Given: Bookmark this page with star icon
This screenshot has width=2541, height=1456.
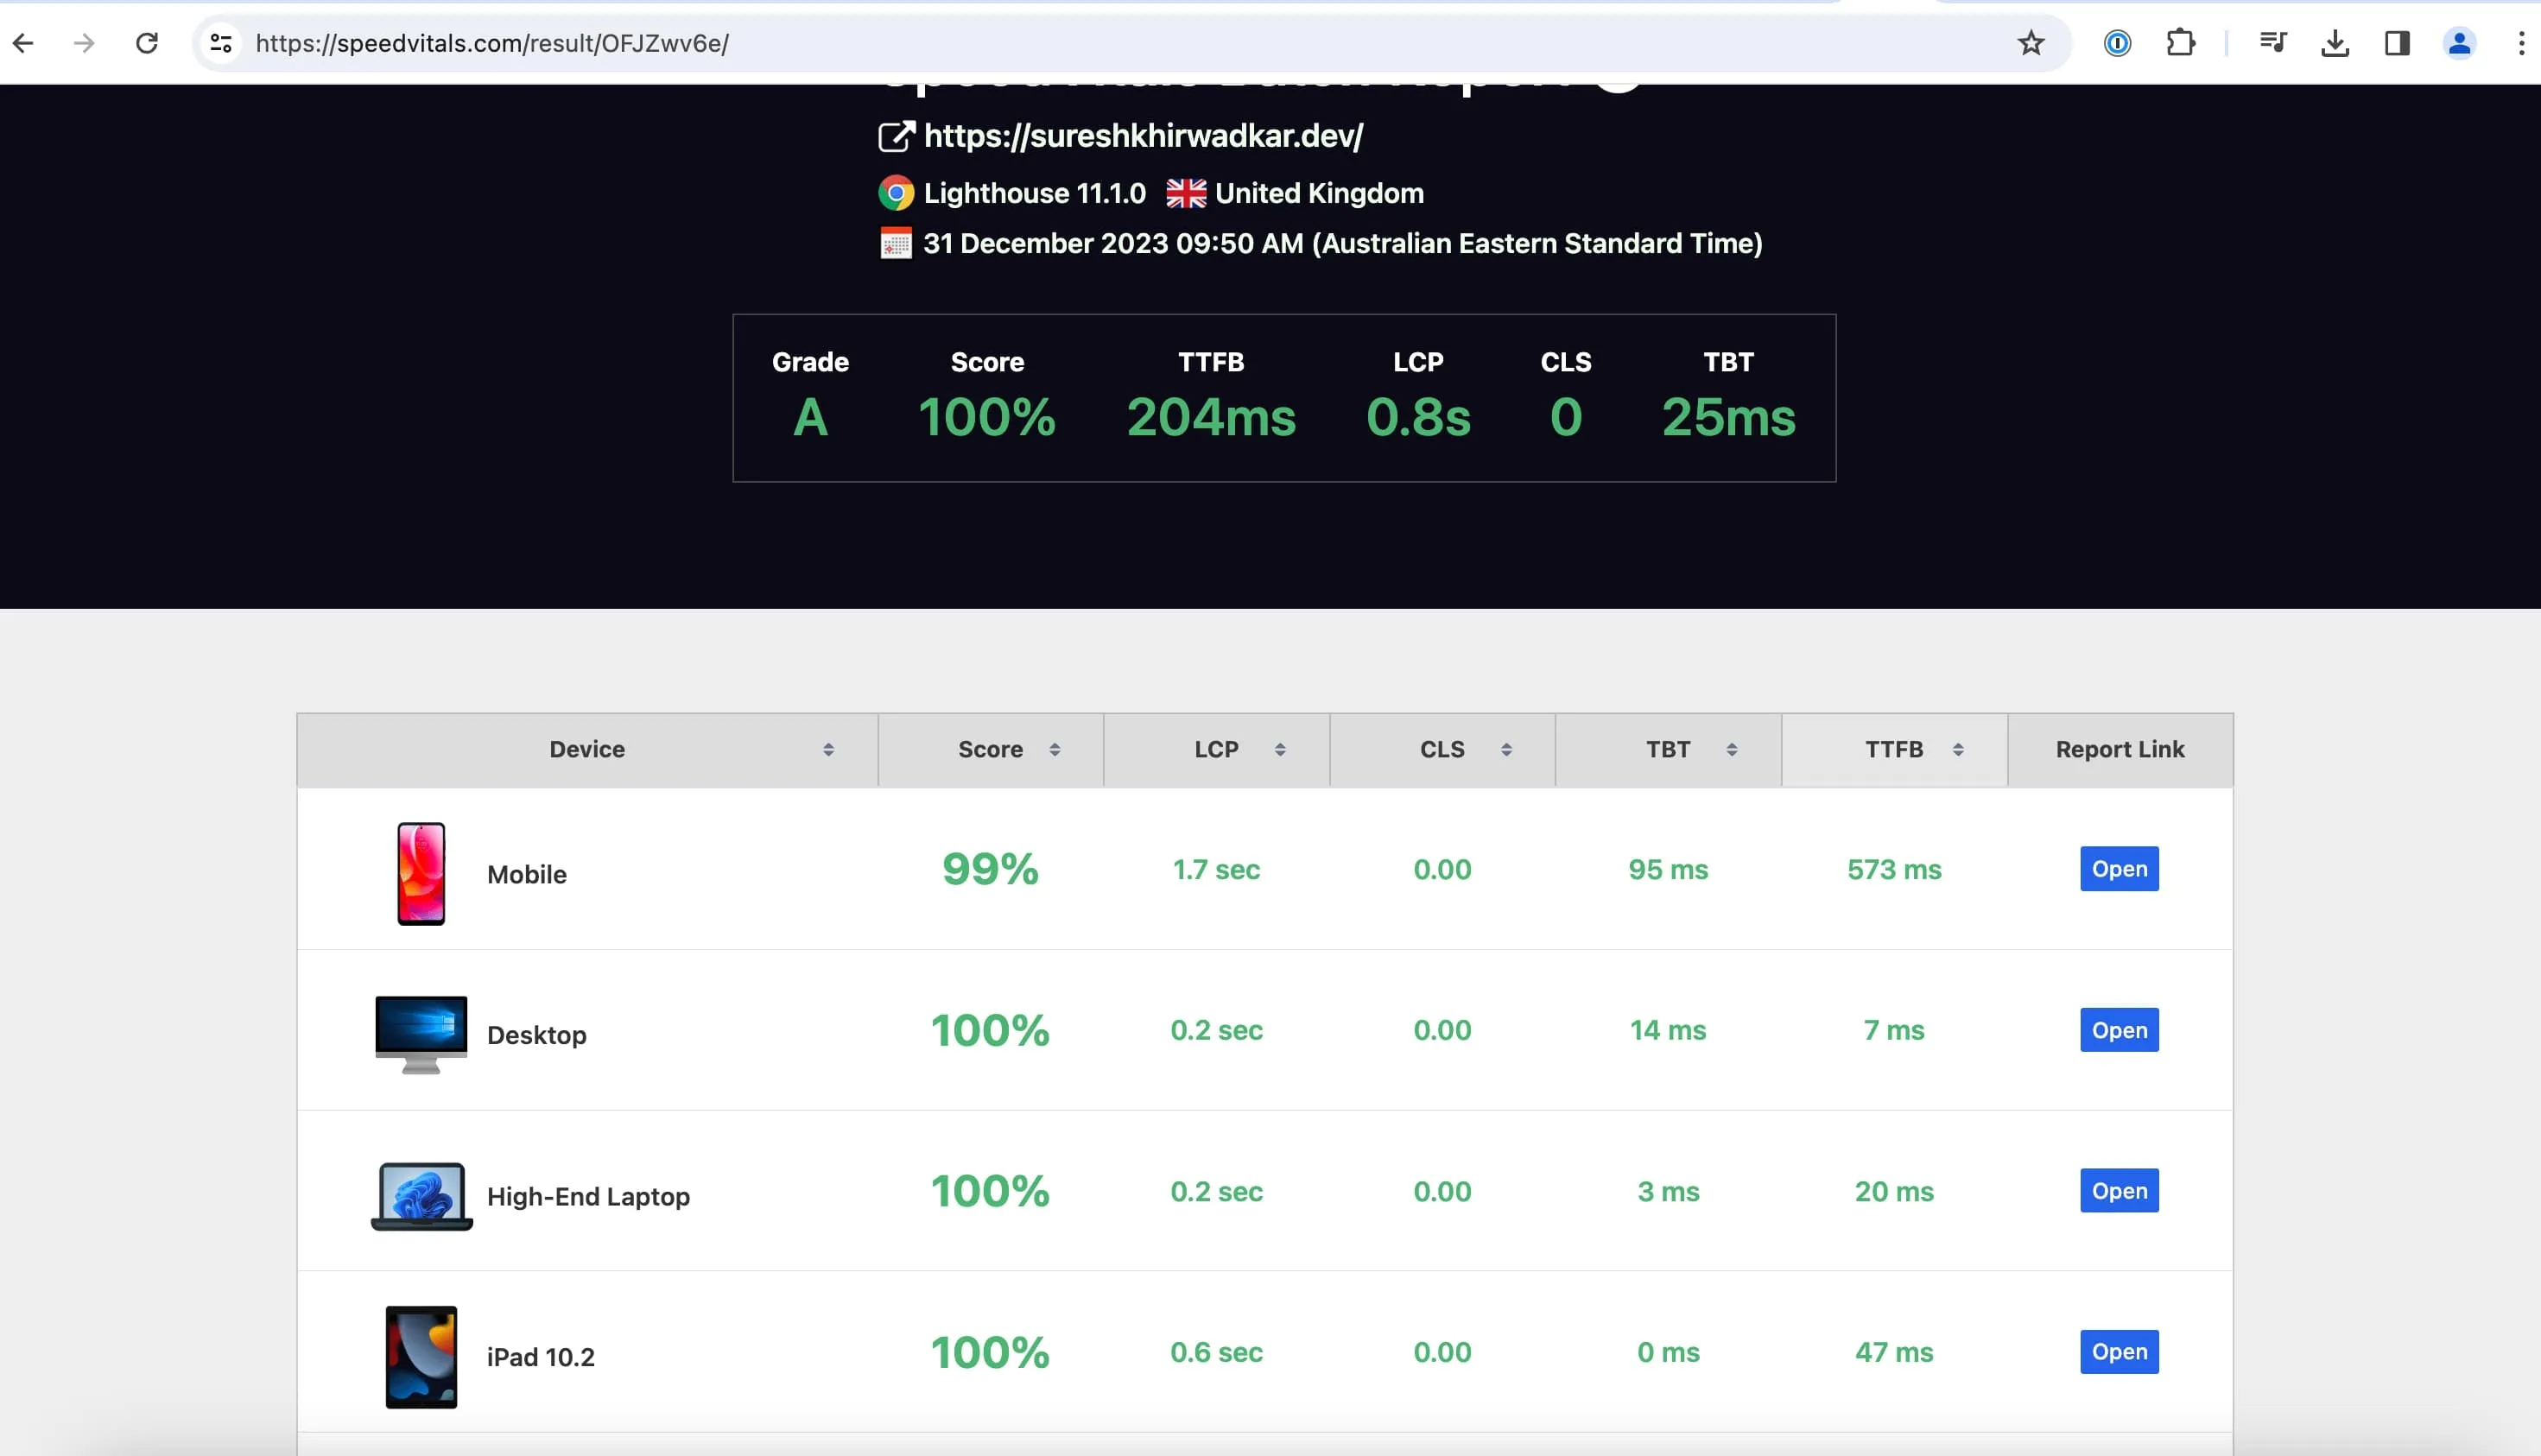Looking at the screenshot, I should pos(2030,43).
